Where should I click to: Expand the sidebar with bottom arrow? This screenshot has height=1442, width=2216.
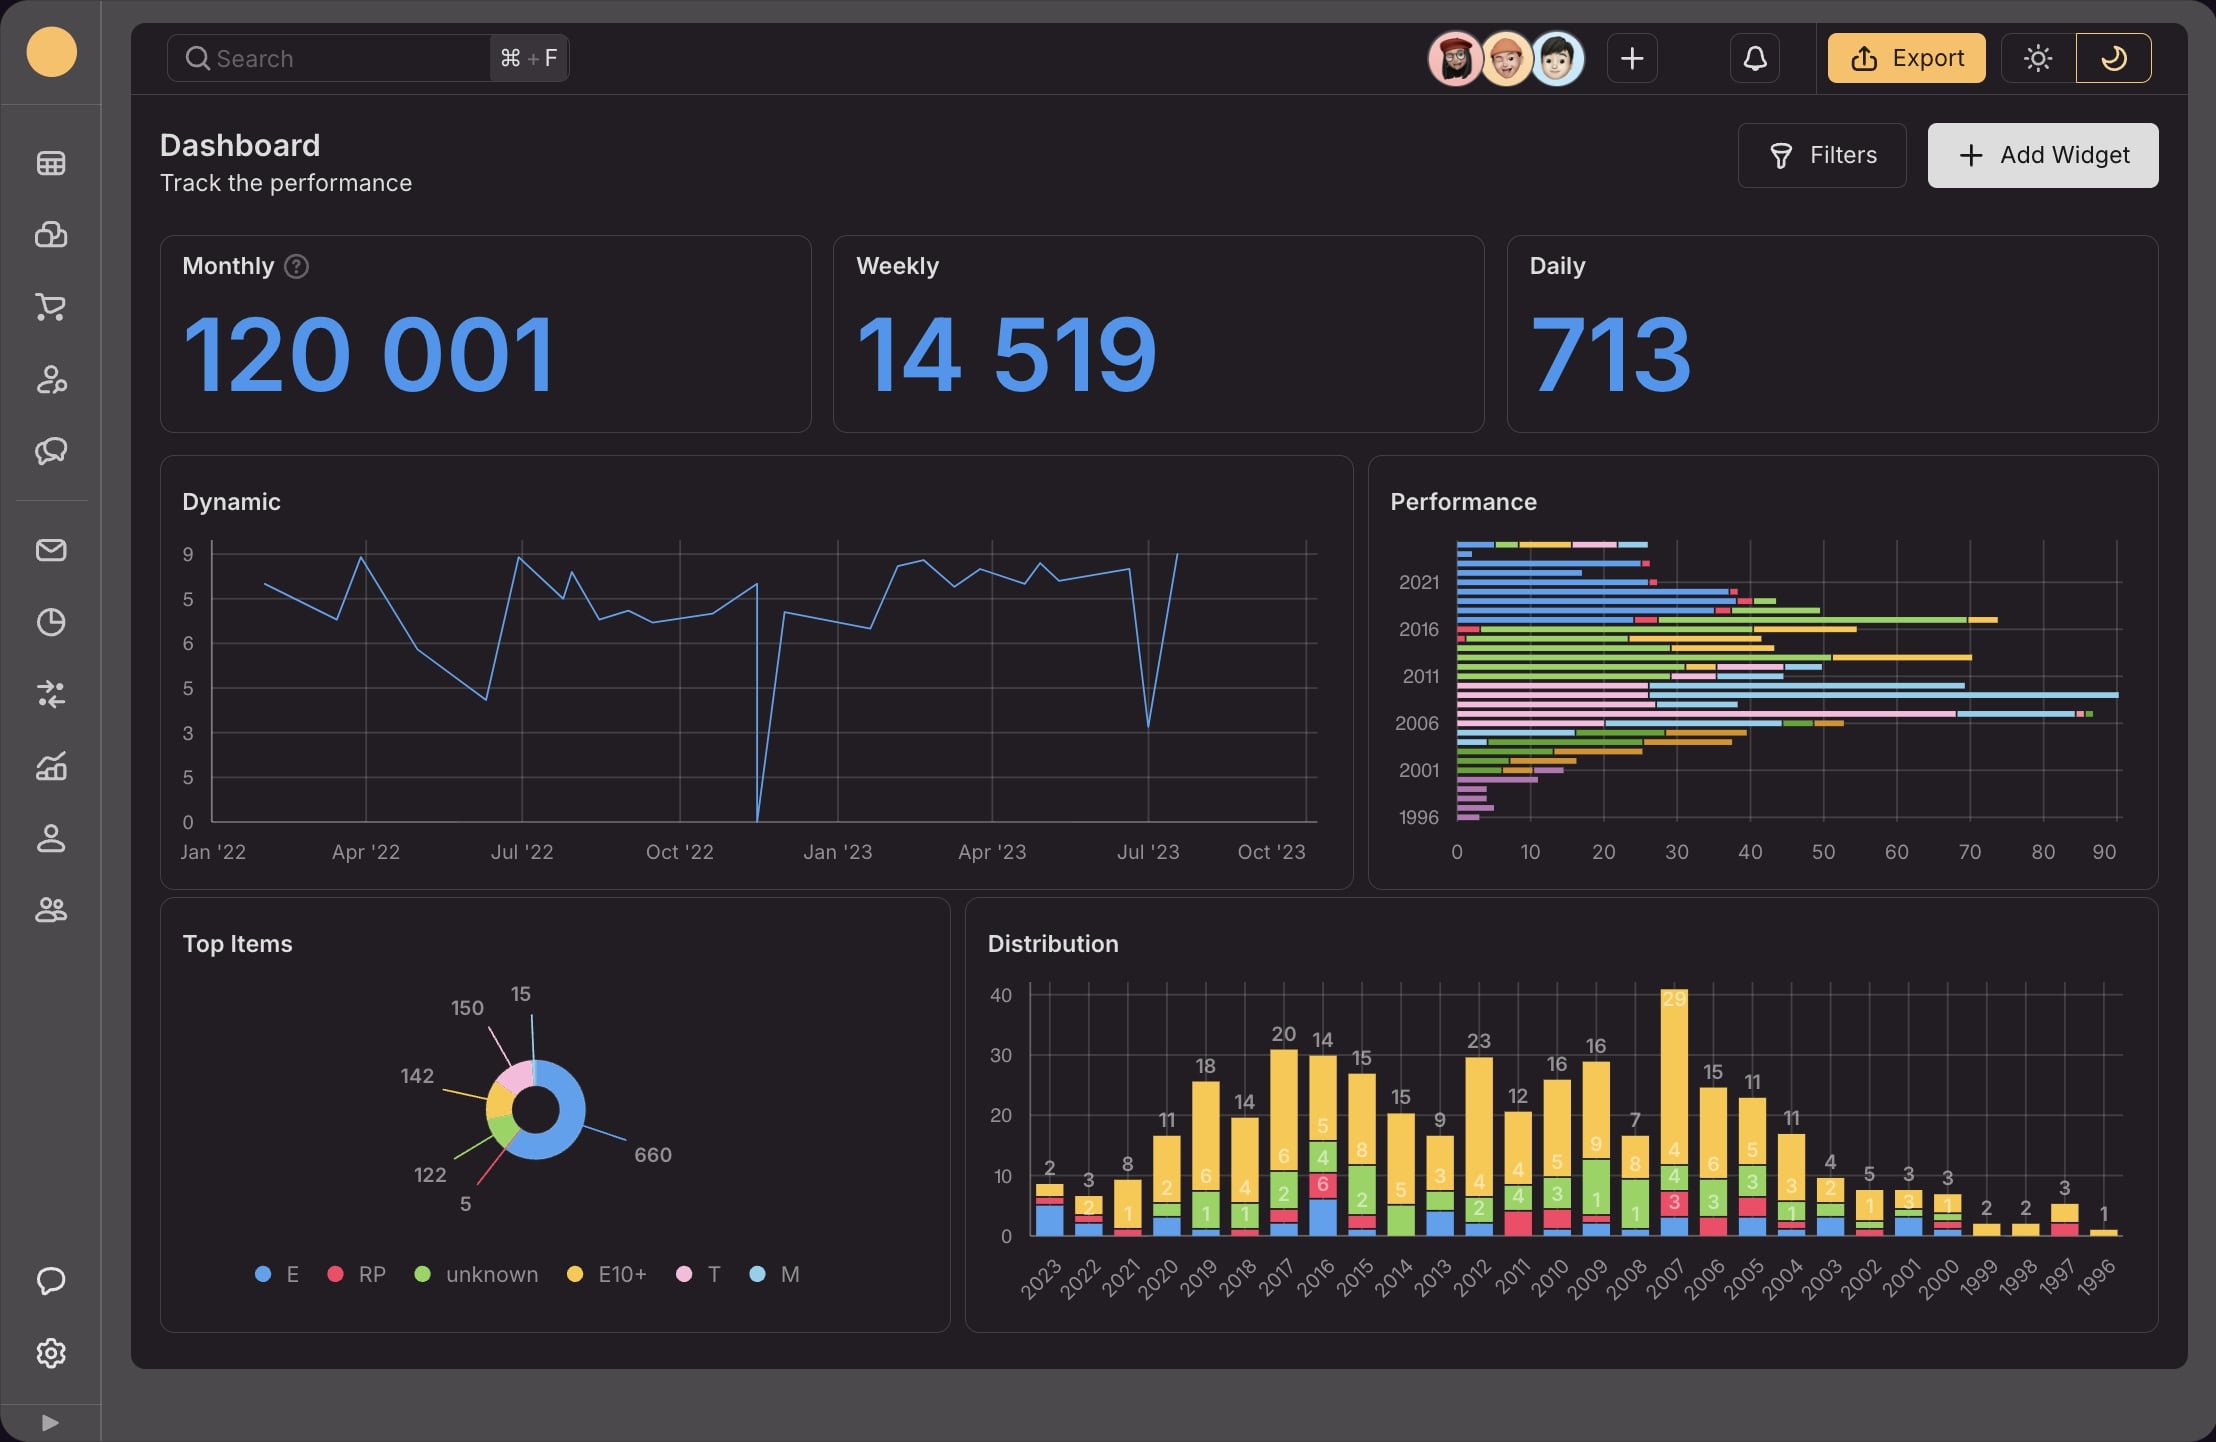[x=50, y=1422]
